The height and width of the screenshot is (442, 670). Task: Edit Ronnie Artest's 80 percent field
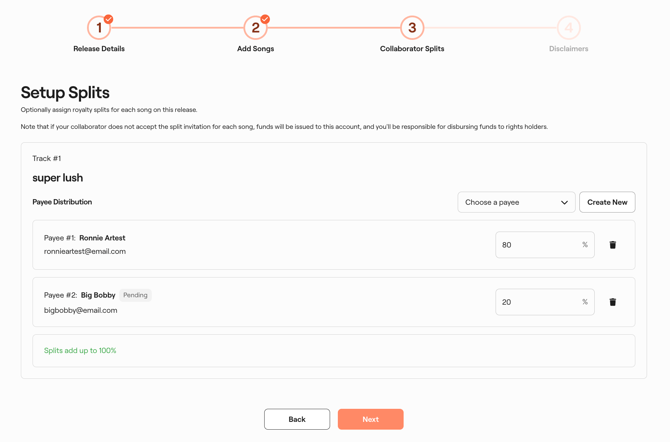click(x=537, y=245)
